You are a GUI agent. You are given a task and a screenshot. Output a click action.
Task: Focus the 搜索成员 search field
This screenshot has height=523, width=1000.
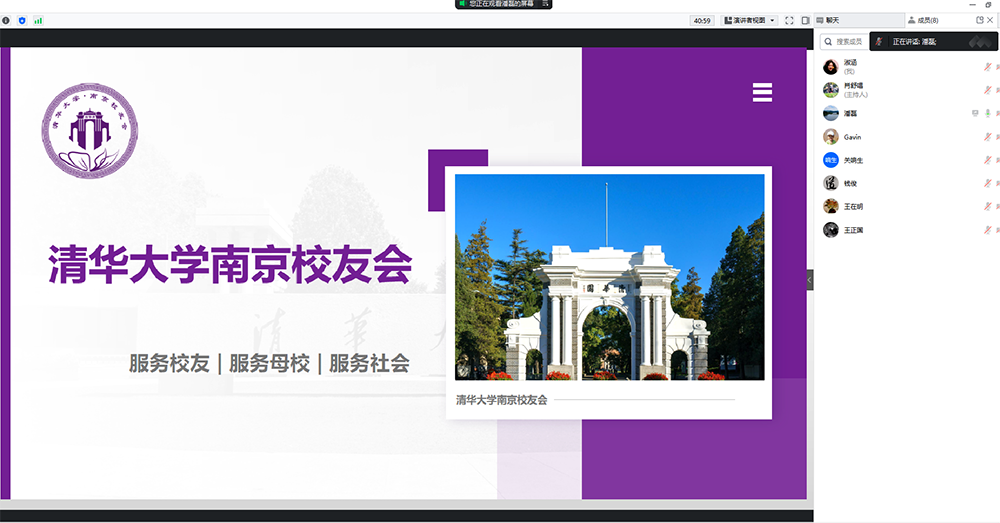pyautogui.click(x=844, y=41)
